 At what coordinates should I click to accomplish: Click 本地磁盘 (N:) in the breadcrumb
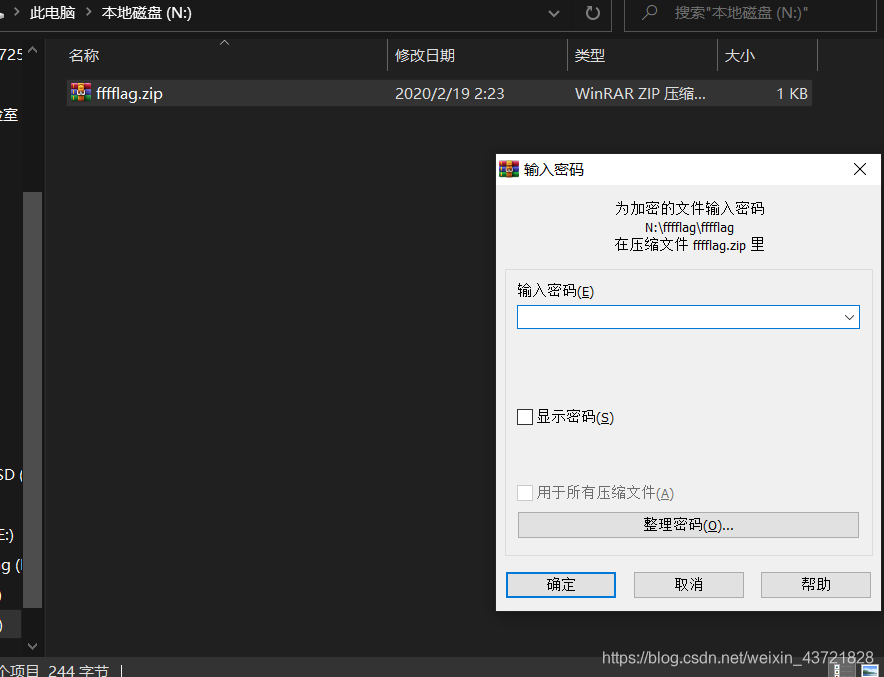pos(149,14)
